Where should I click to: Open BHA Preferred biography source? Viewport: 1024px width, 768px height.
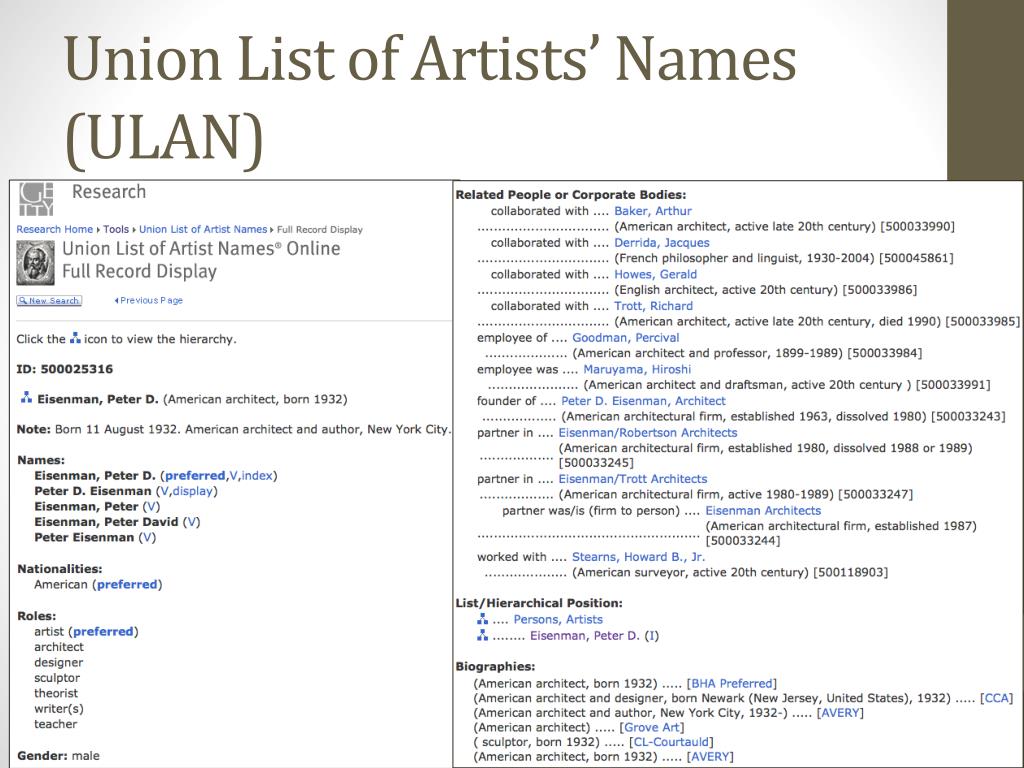[x=731, y=683]
